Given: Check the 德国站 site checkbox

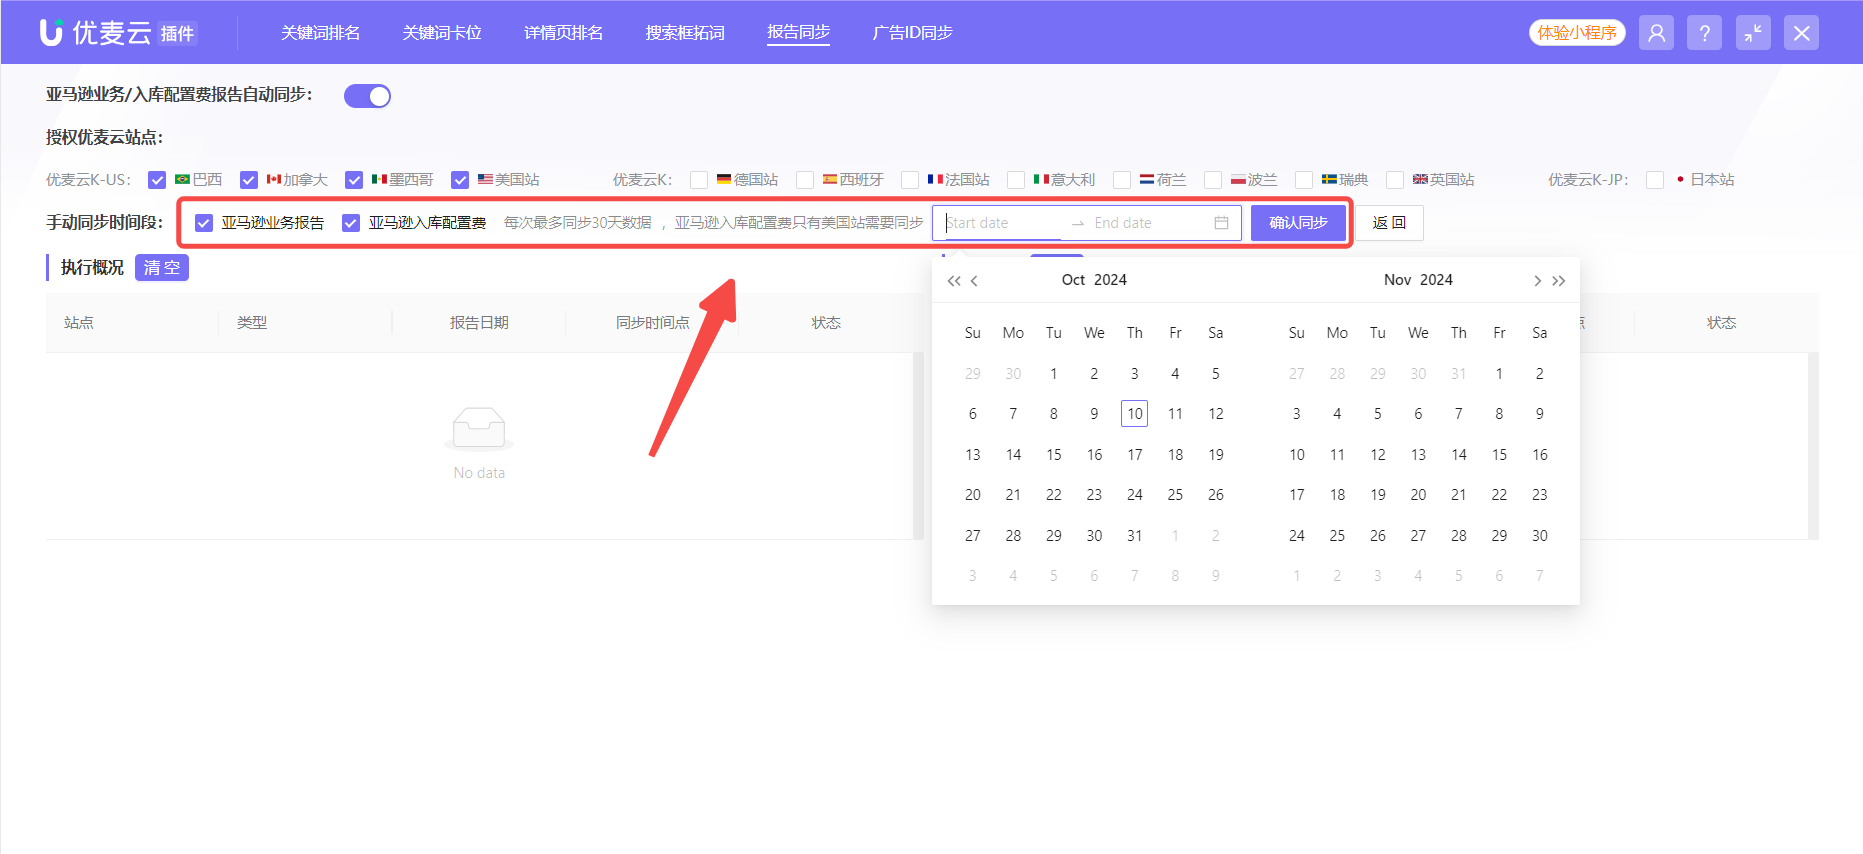Looking at the screenshot, I should [x=699, y=180].
